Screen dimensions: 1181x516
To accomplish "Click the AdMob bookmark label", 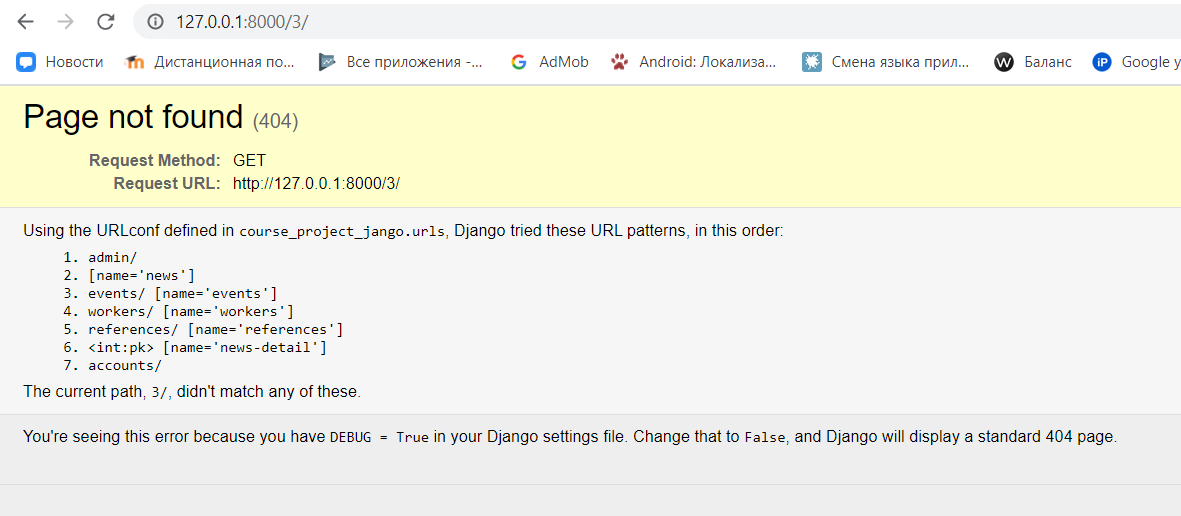I will [x=563, y=62].
